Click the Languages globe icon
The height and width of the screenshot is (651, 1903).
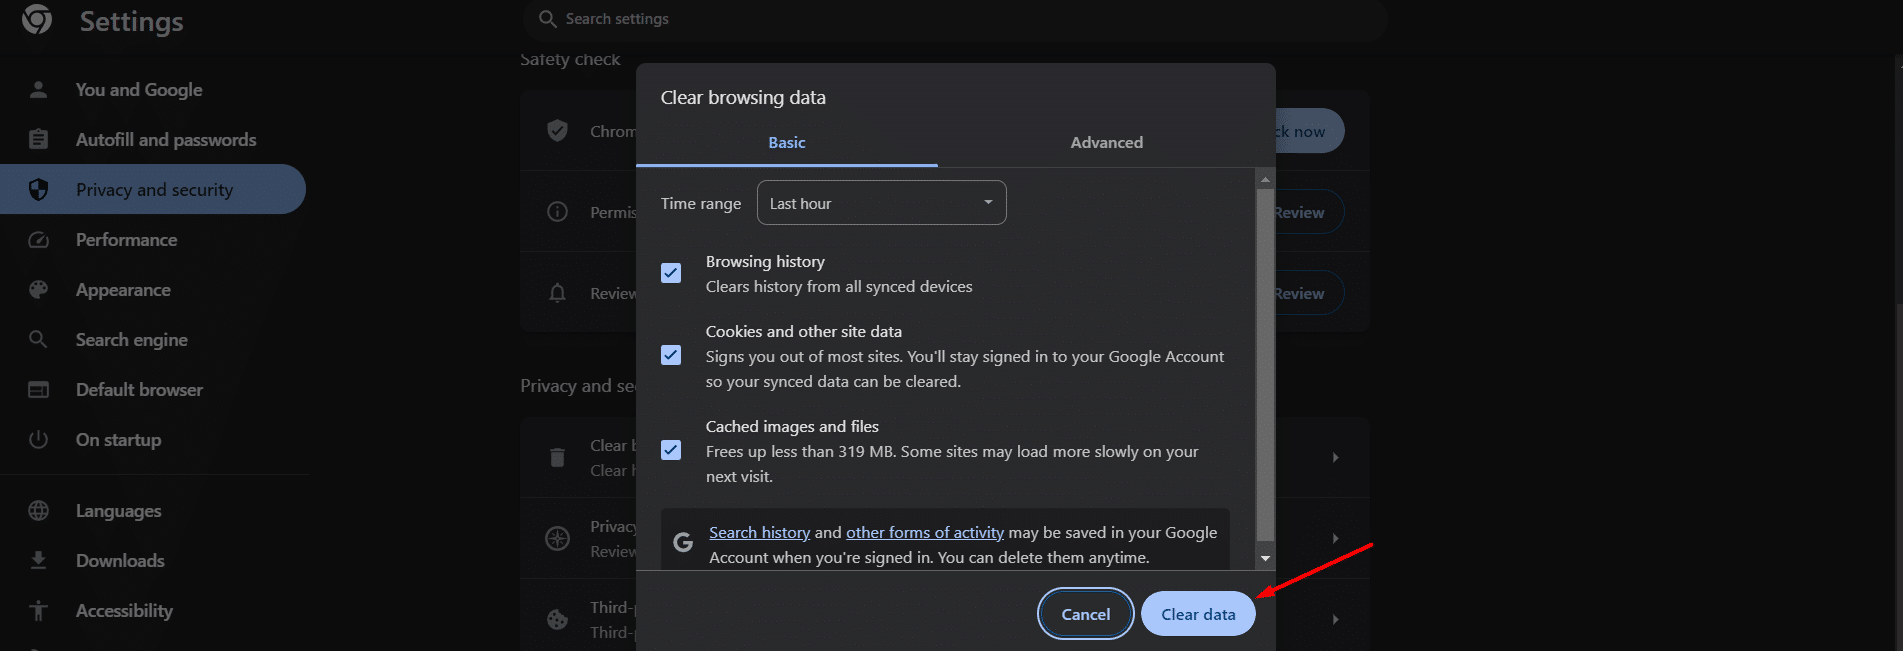[x=38, y=511]
